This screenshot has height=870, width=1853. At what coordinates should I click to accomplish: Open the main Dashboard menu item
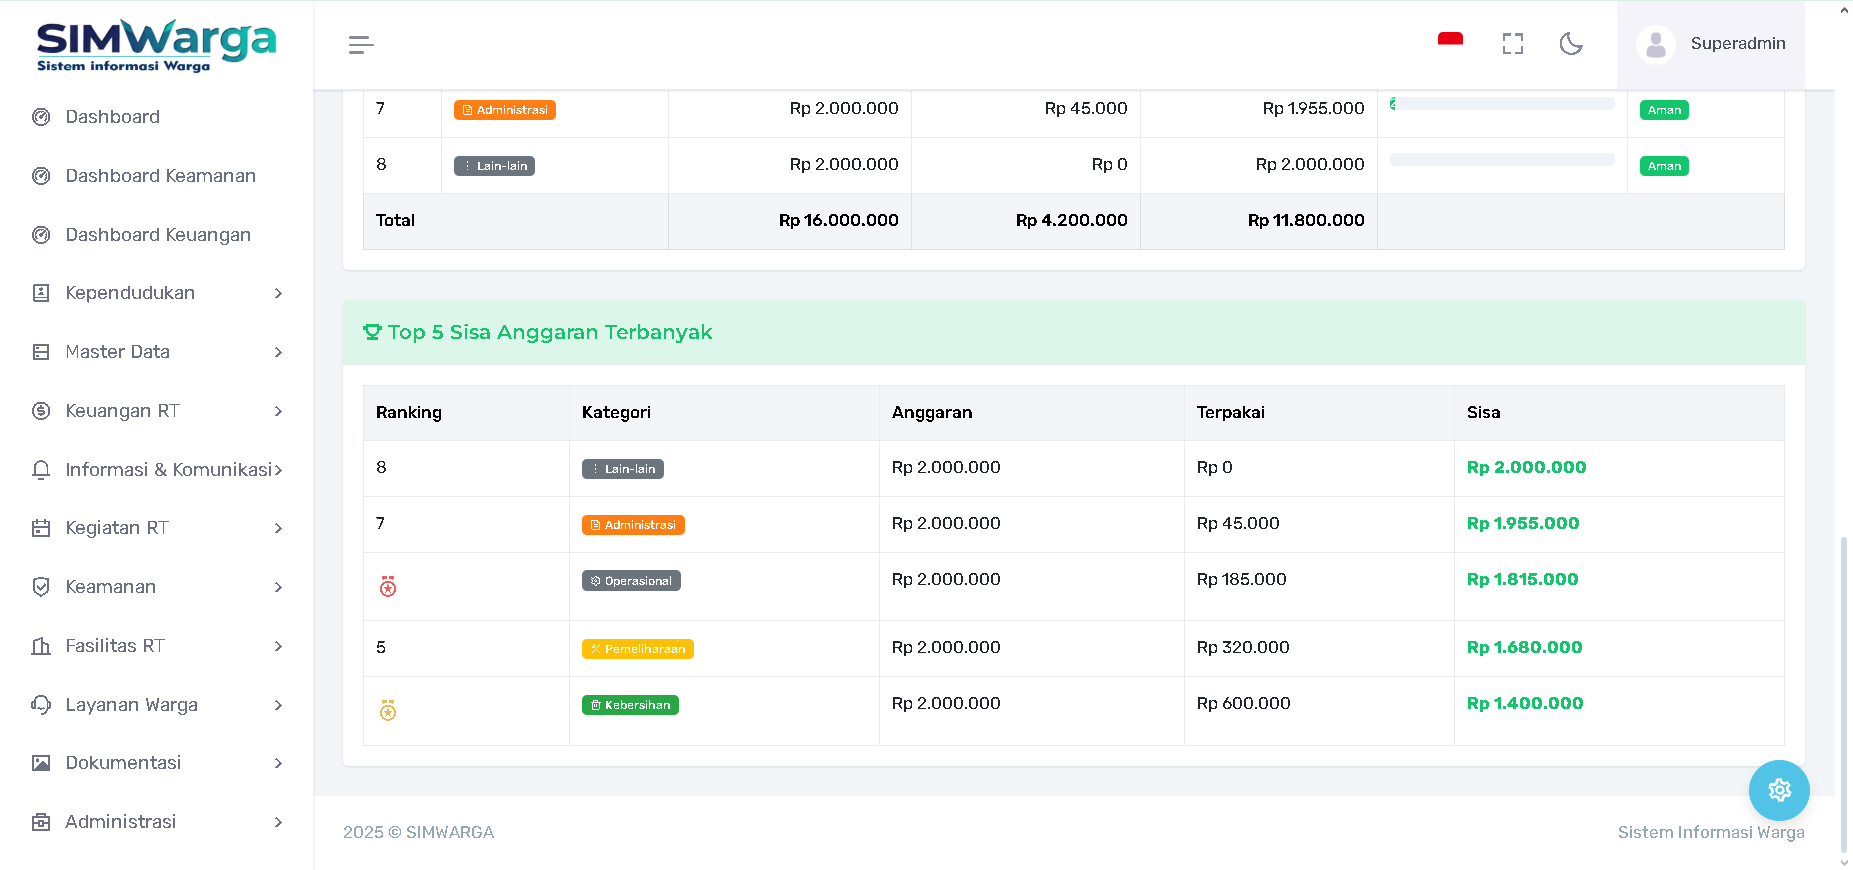click(112, 117)
